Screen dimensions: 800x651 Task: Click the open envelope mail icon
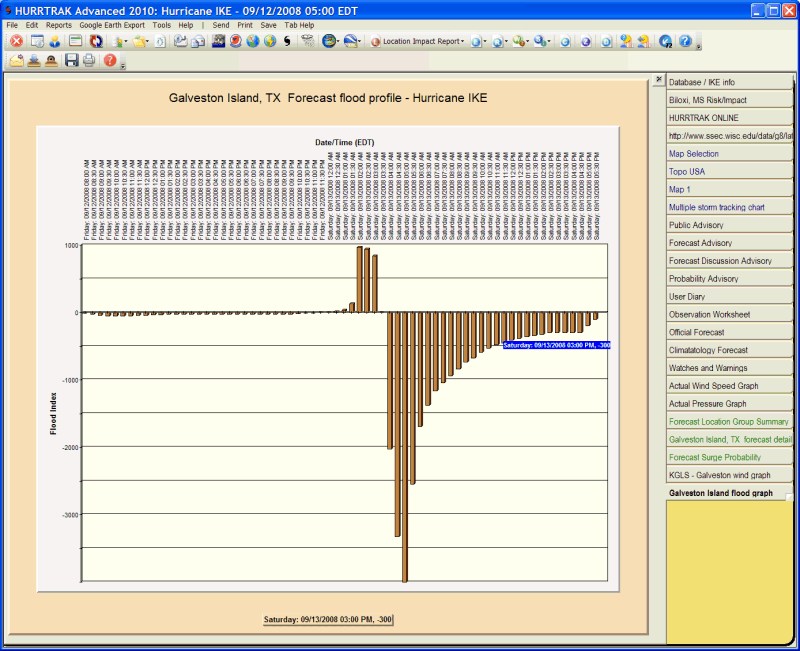(x=17, y=61)
